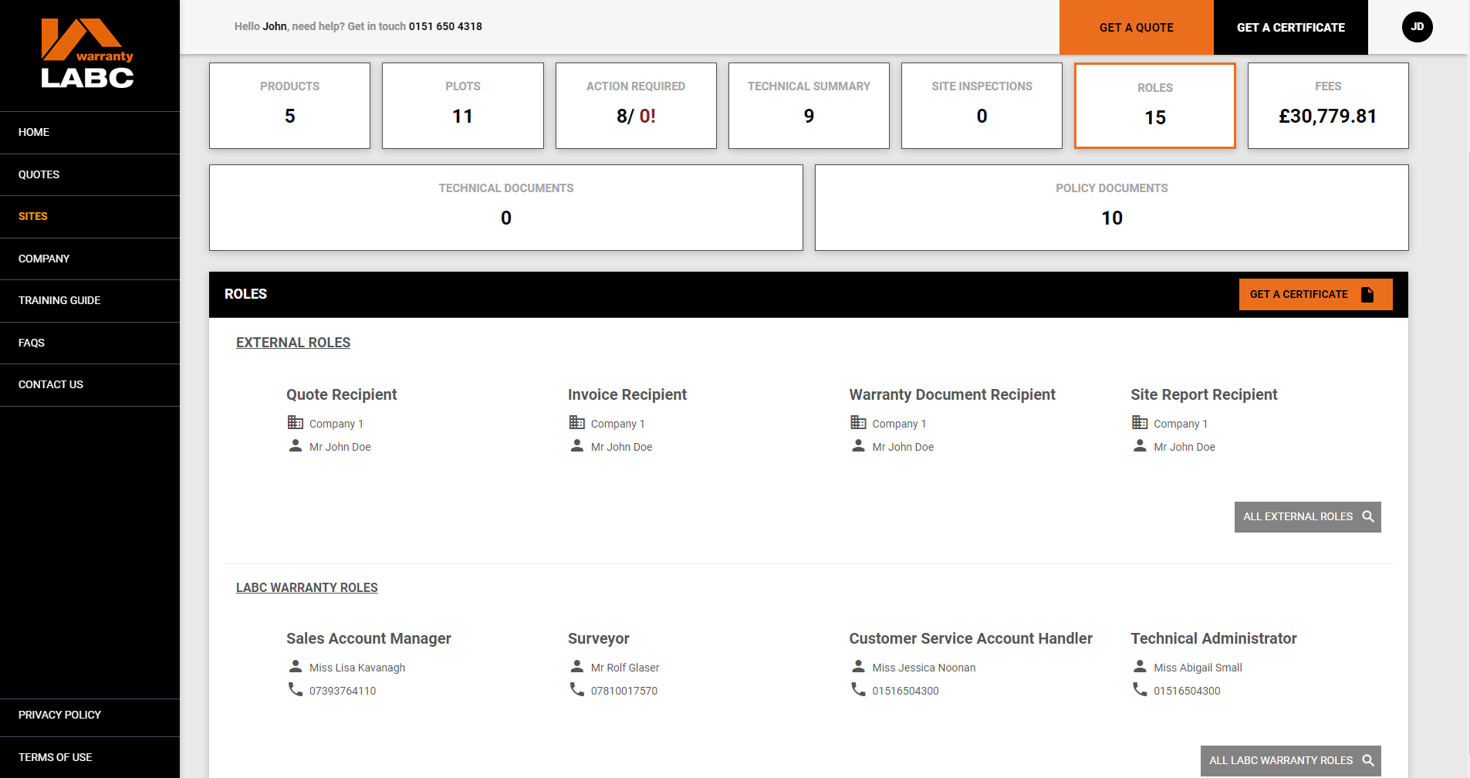Open Contact Us in the sidebar
This screenshot has height=778, width=1470.
tap(90, 384)
